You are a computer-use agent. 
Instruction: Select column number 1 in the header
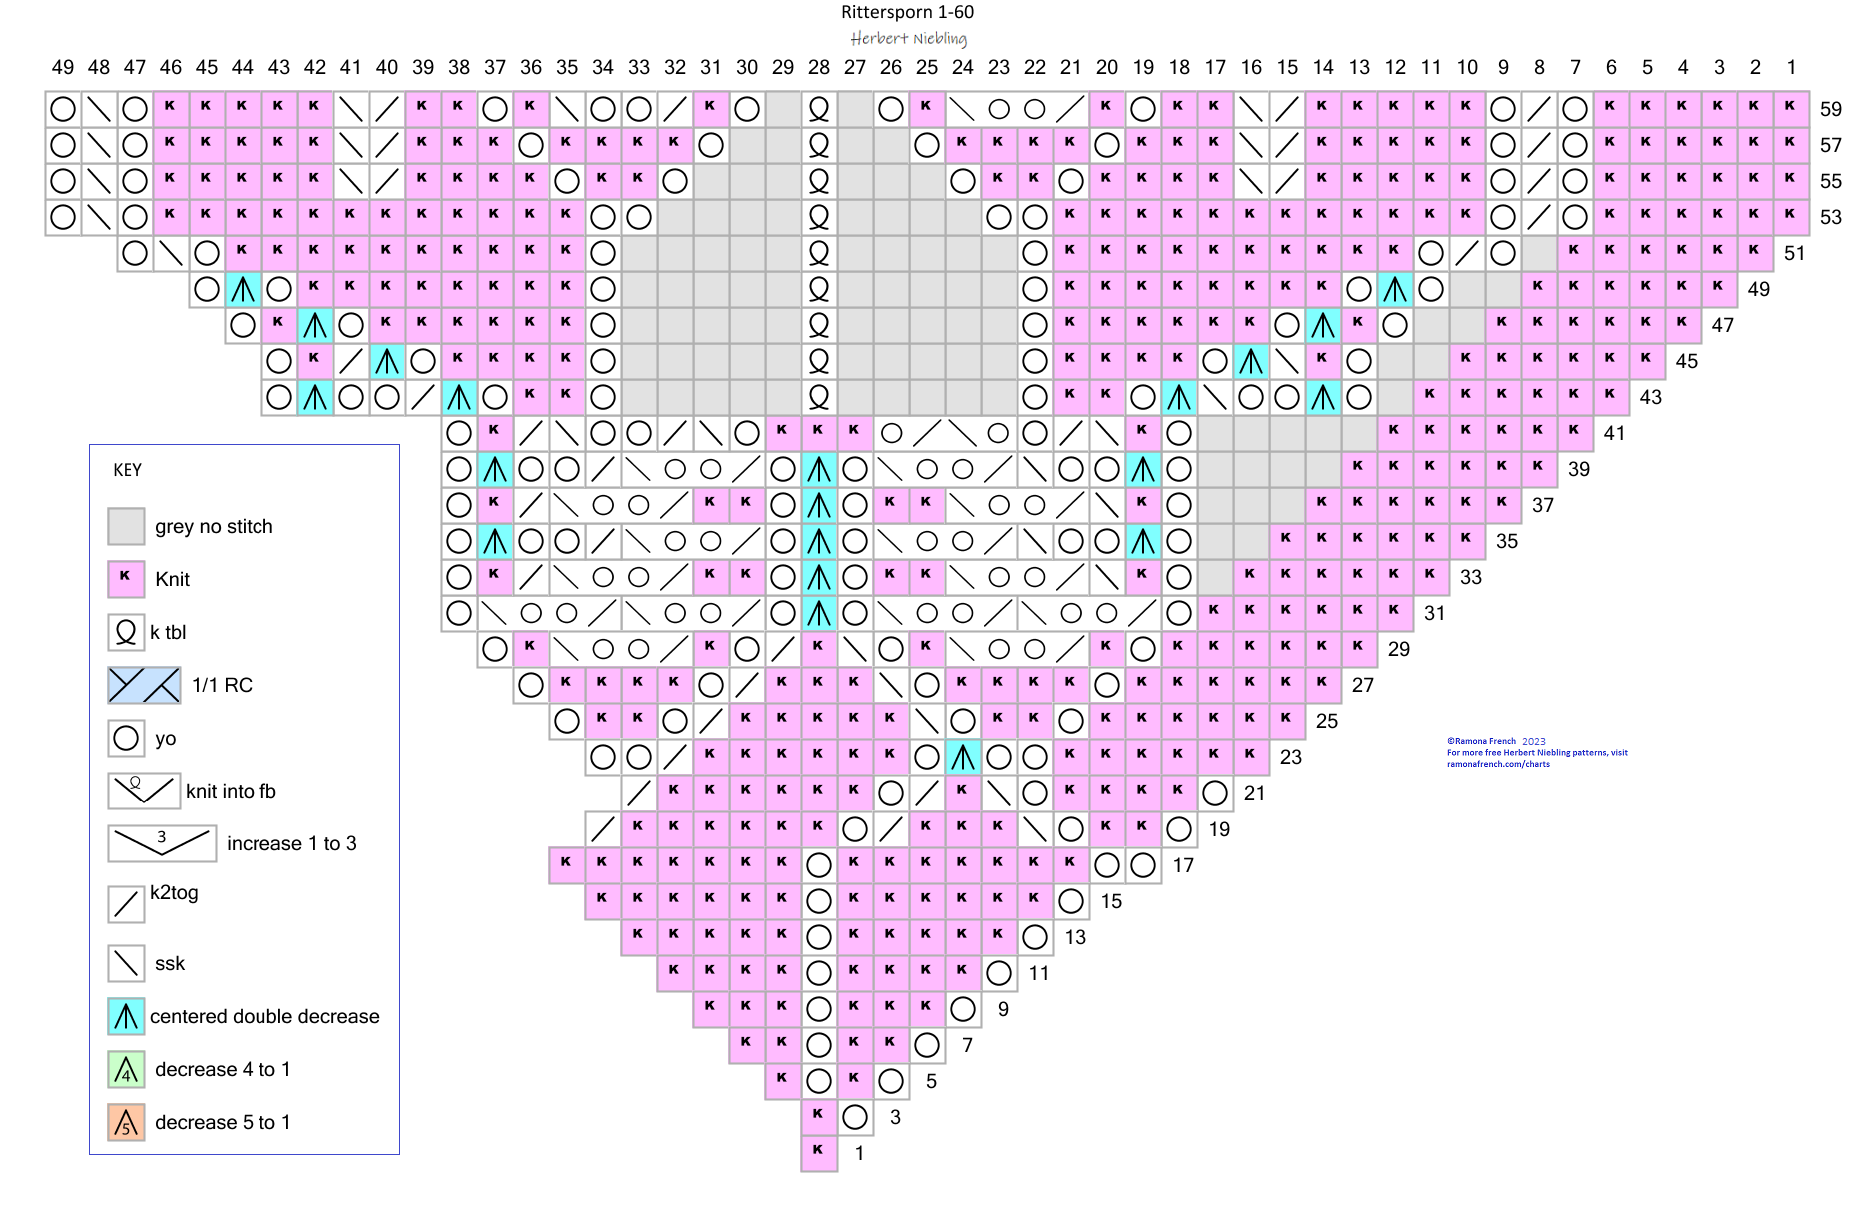pos(1790,67)
